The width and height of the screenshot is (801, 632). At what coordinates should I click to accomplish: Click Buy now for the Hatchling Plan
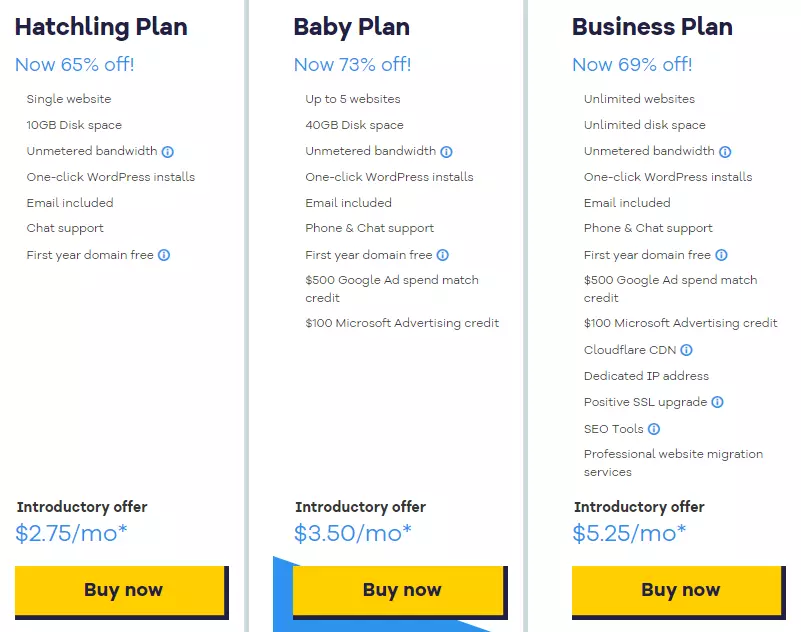click(121, 590)
